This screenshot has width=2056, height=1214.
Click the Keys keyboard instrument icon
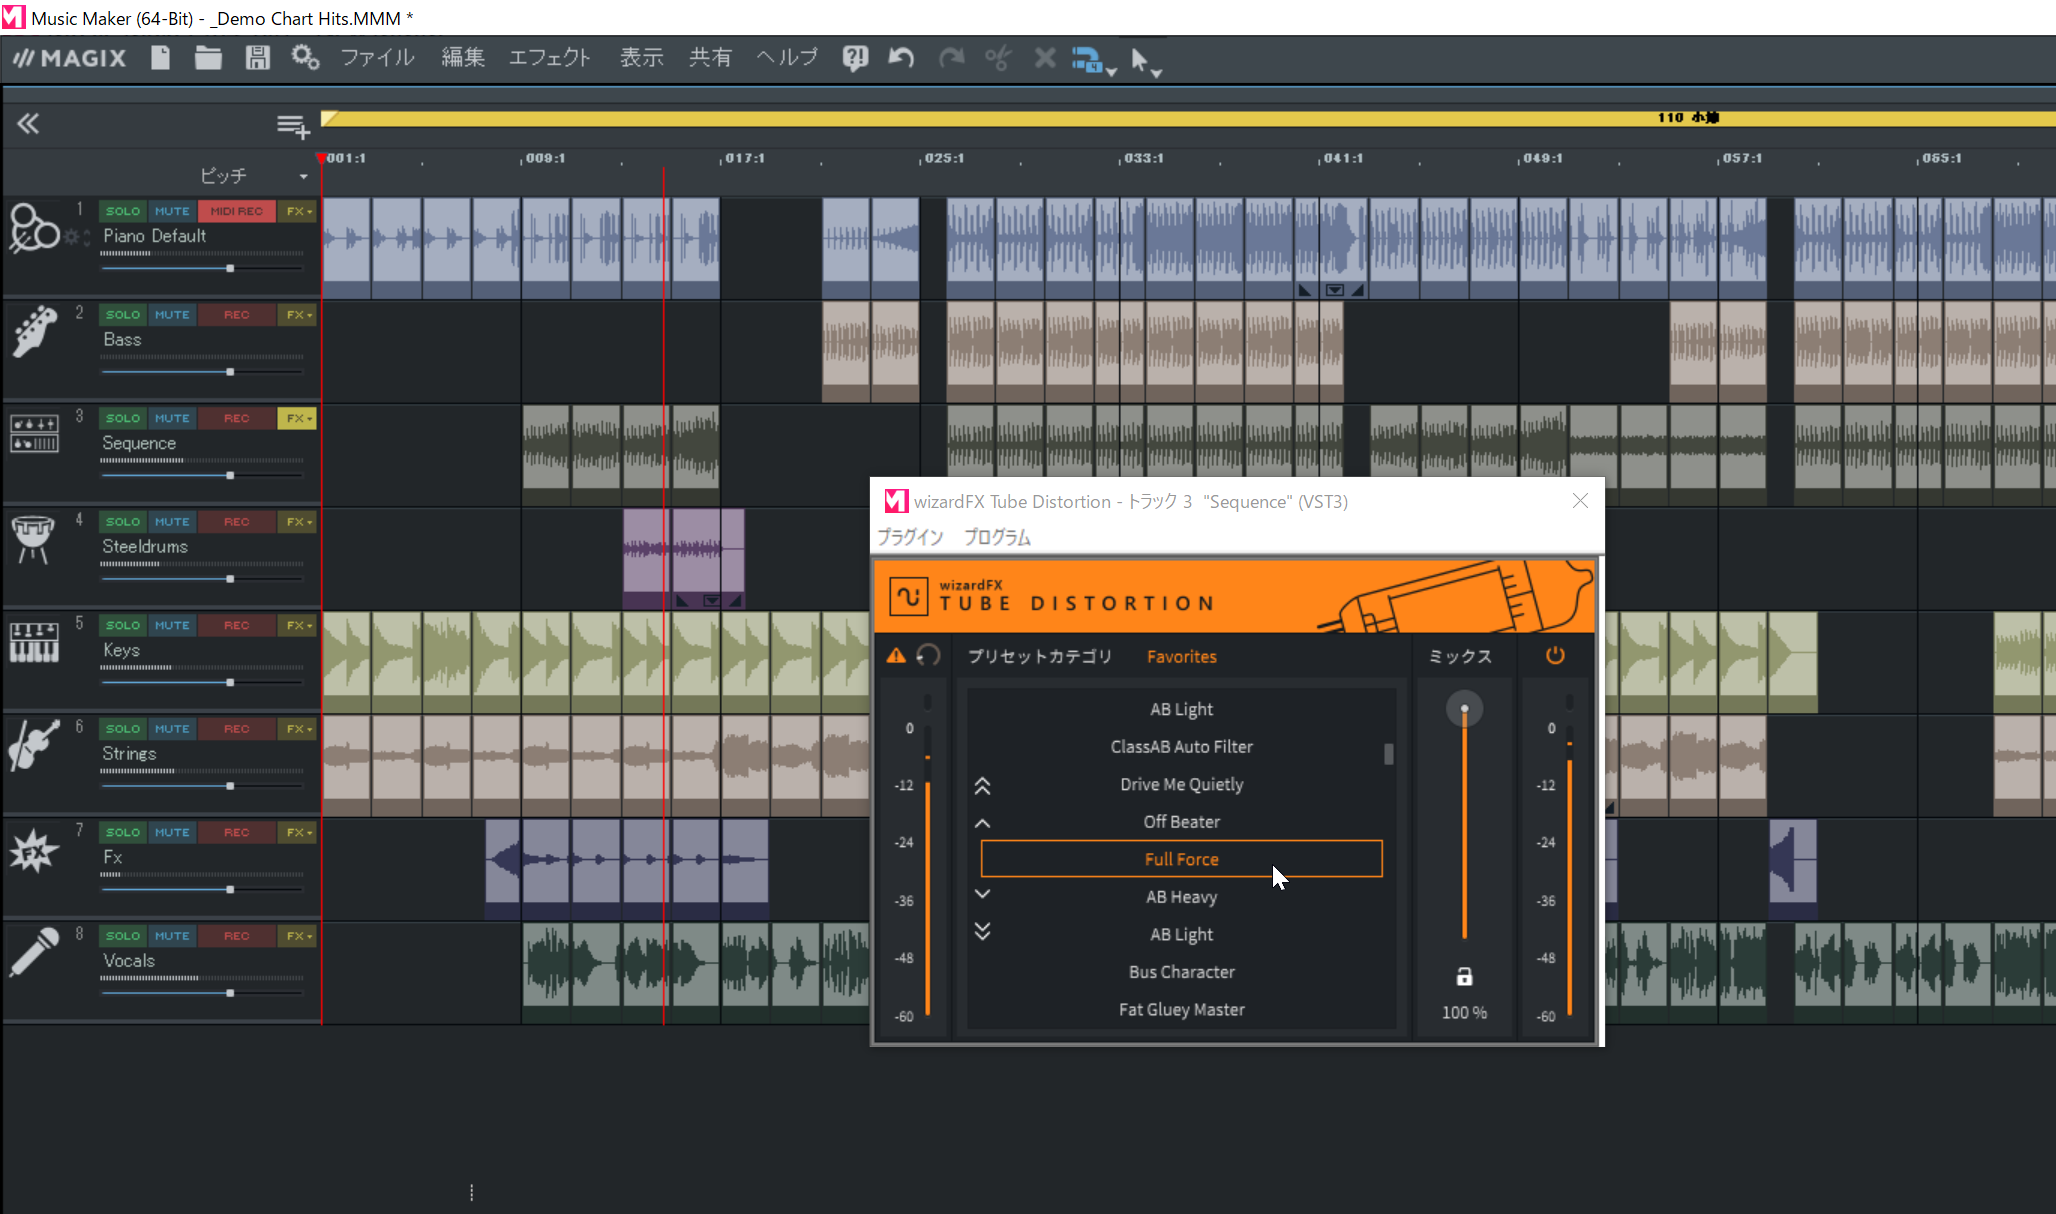(34, 642)
